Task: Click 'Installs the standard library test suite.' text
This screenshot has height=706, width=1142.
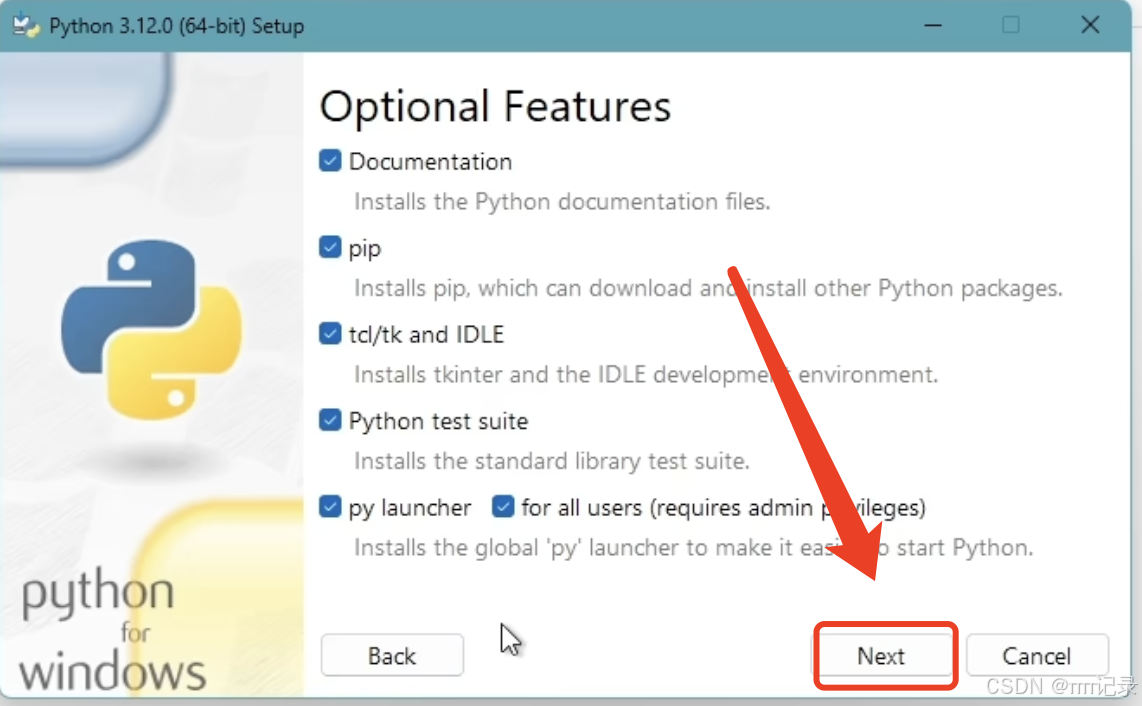Action: click(552, 461)
